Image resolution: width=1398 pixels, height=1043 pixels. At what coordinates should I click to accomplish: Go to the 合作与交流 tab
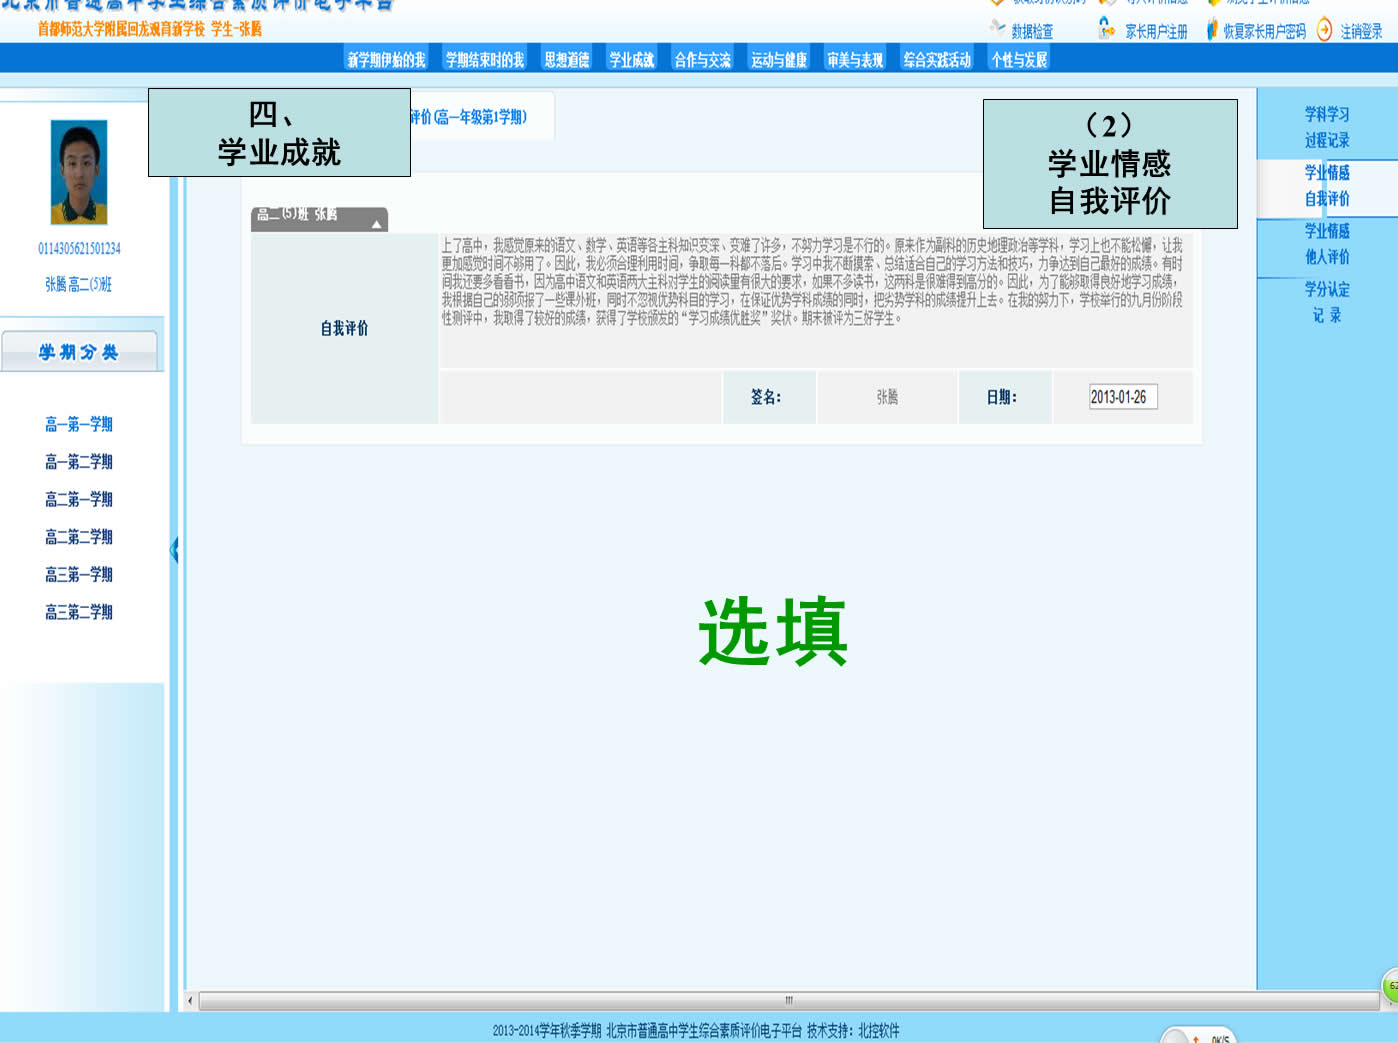click(703, 60)
